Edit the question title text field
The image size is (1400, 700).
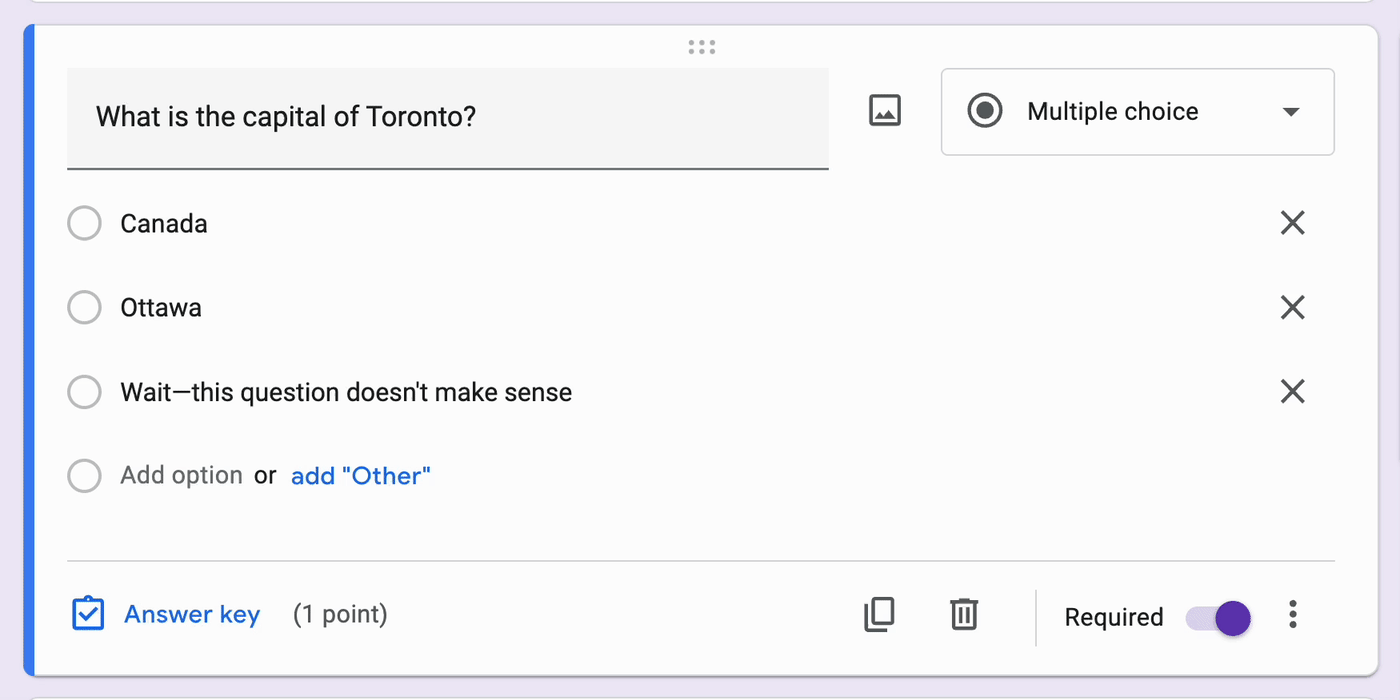447,118
